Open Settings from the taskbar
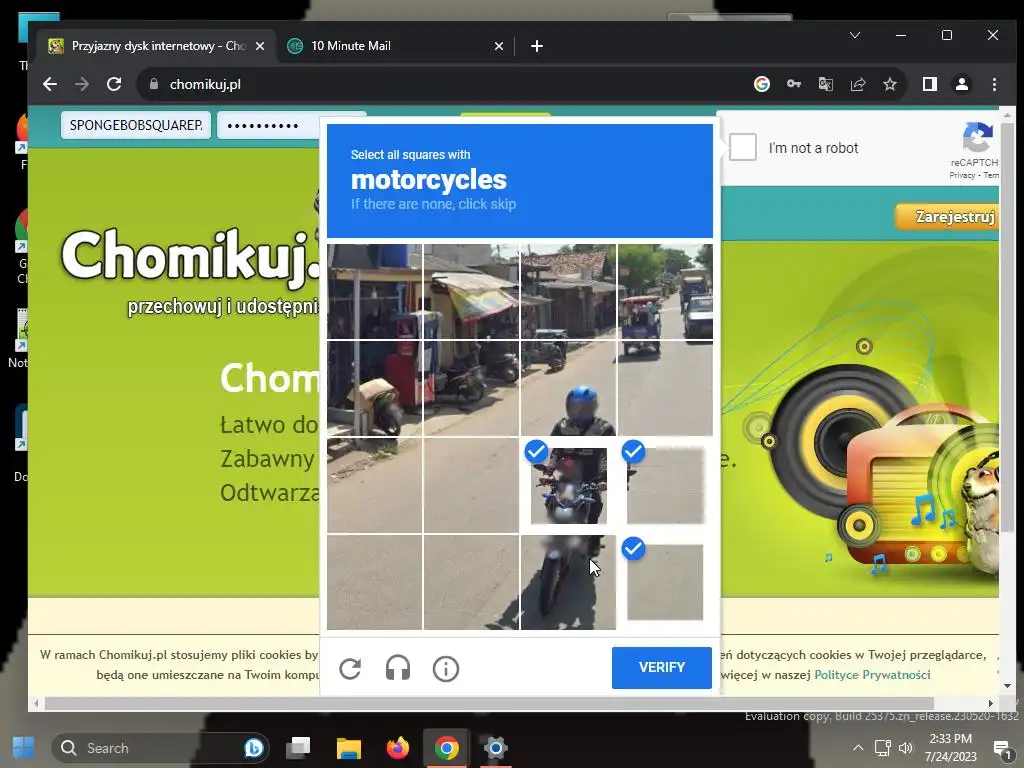 coord(496,747)
